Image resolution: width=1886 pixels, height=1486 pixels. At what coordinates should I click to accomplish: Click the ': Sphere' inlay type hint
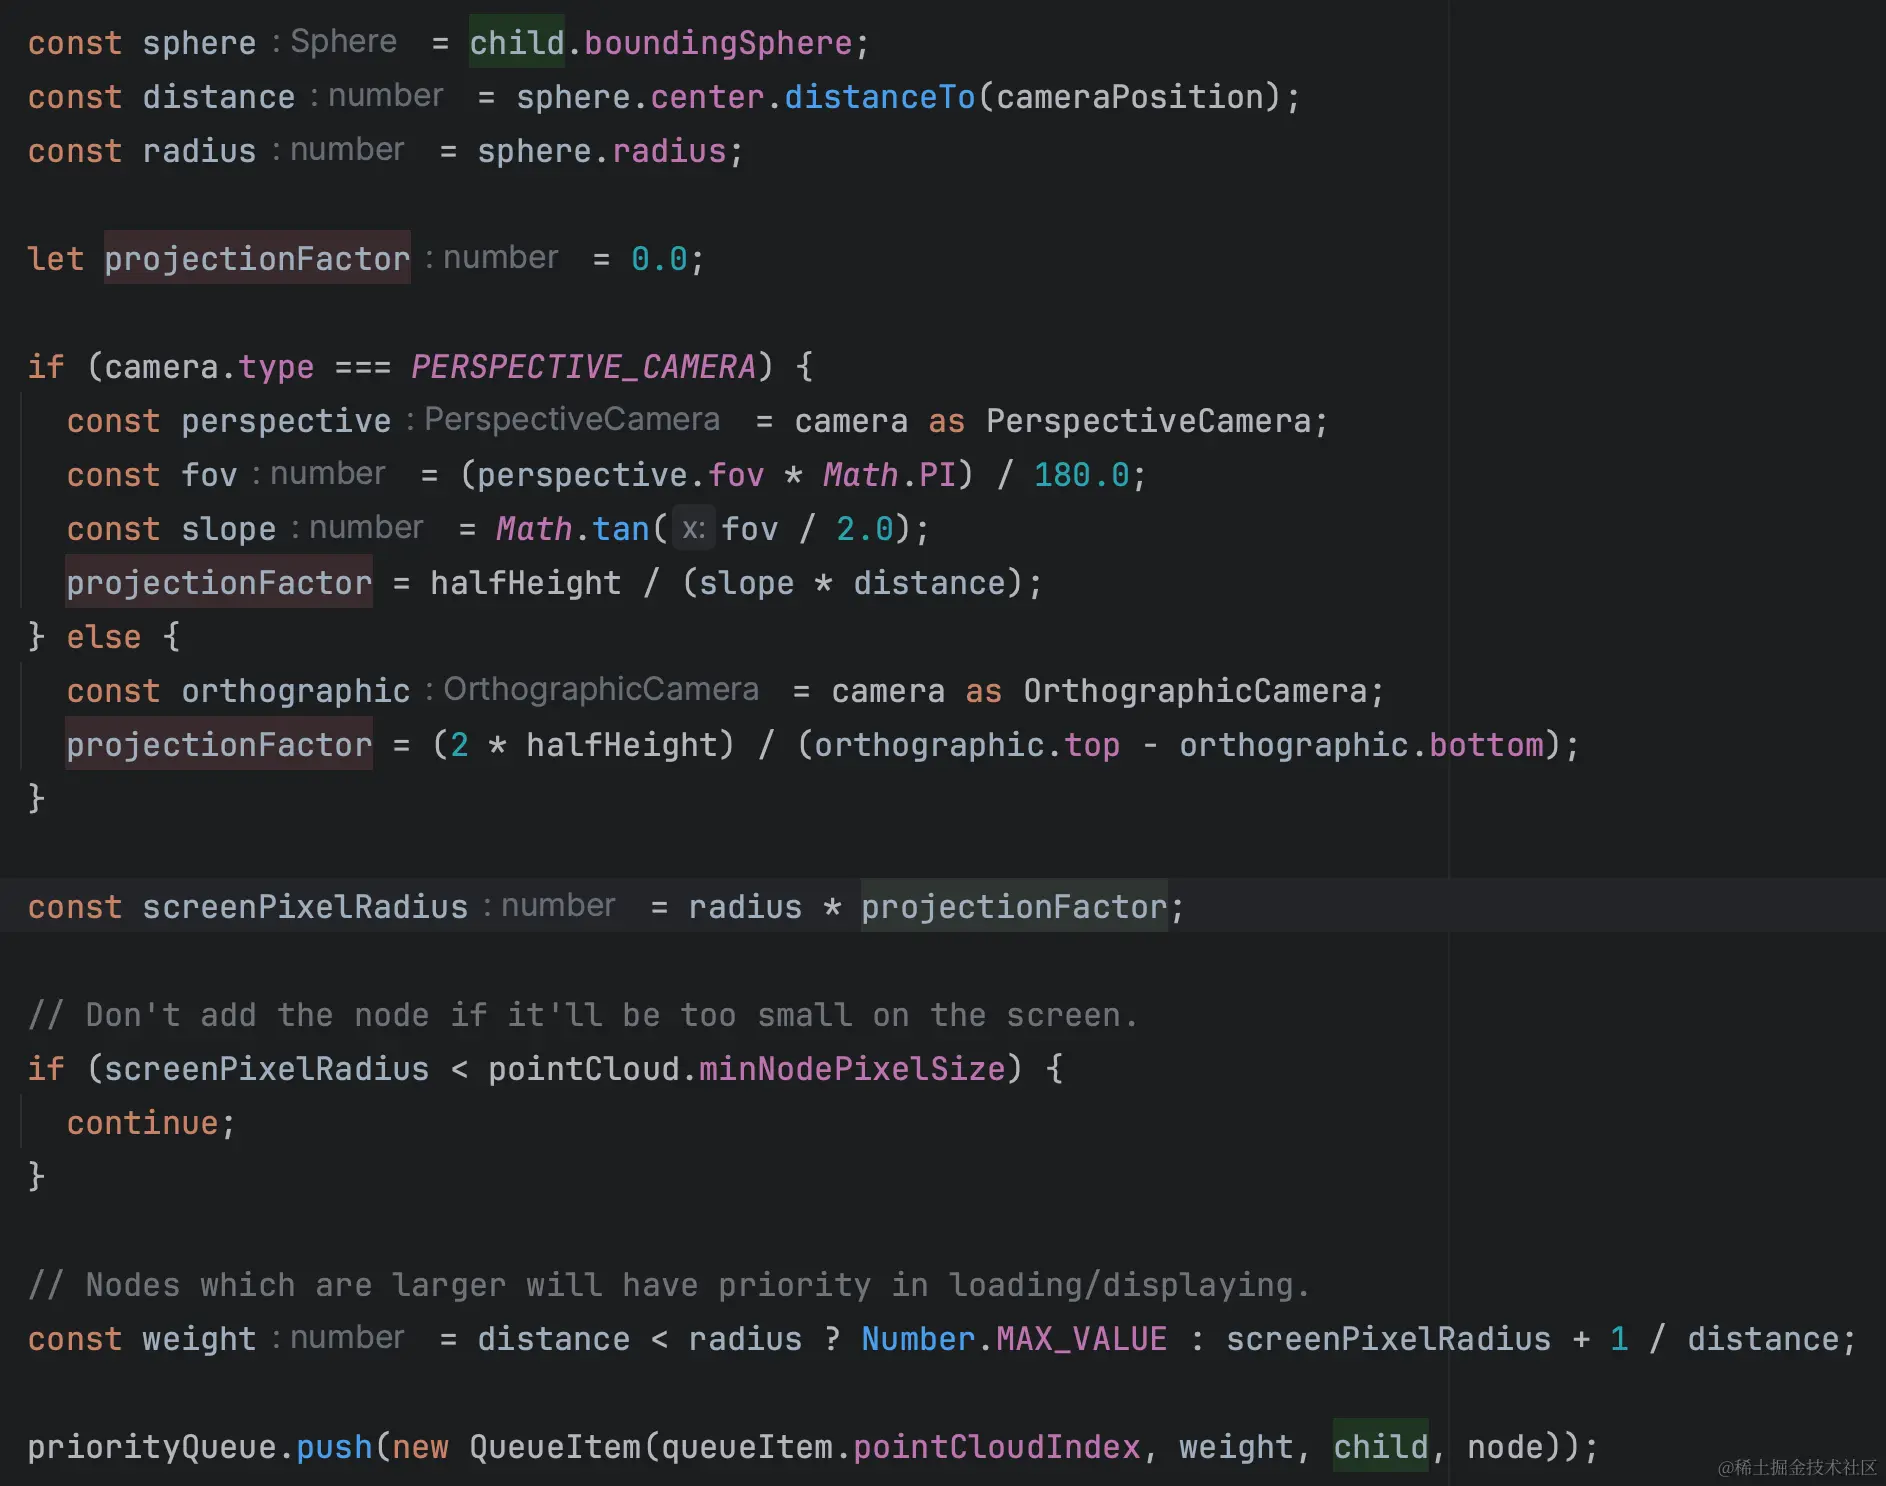[x=333, y=41]
